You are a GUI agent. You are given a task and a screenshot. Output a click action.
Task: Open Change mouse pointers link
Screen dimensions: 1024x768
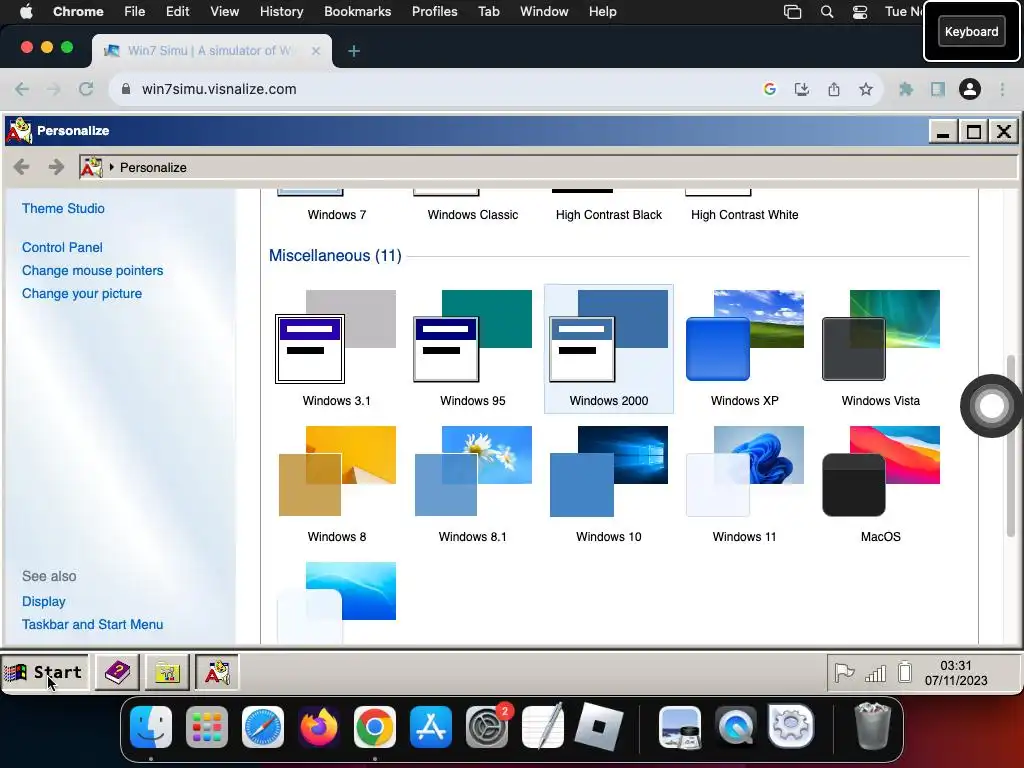pos(92,270)
